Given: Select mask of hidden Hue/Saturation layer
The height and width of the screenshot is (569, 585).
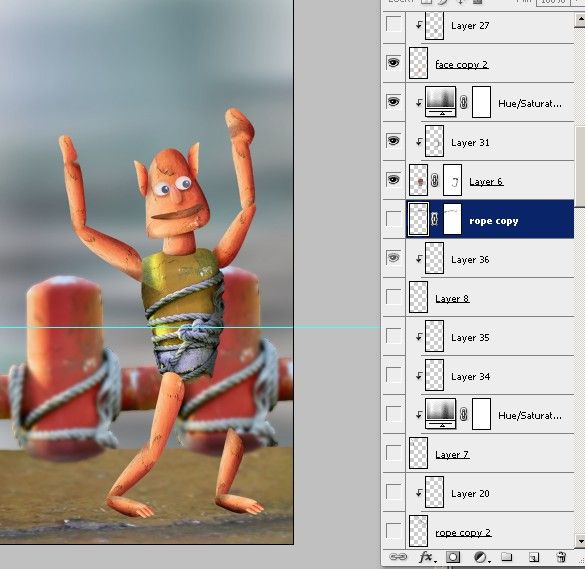Looking at the screenshot, I should 481,414.
